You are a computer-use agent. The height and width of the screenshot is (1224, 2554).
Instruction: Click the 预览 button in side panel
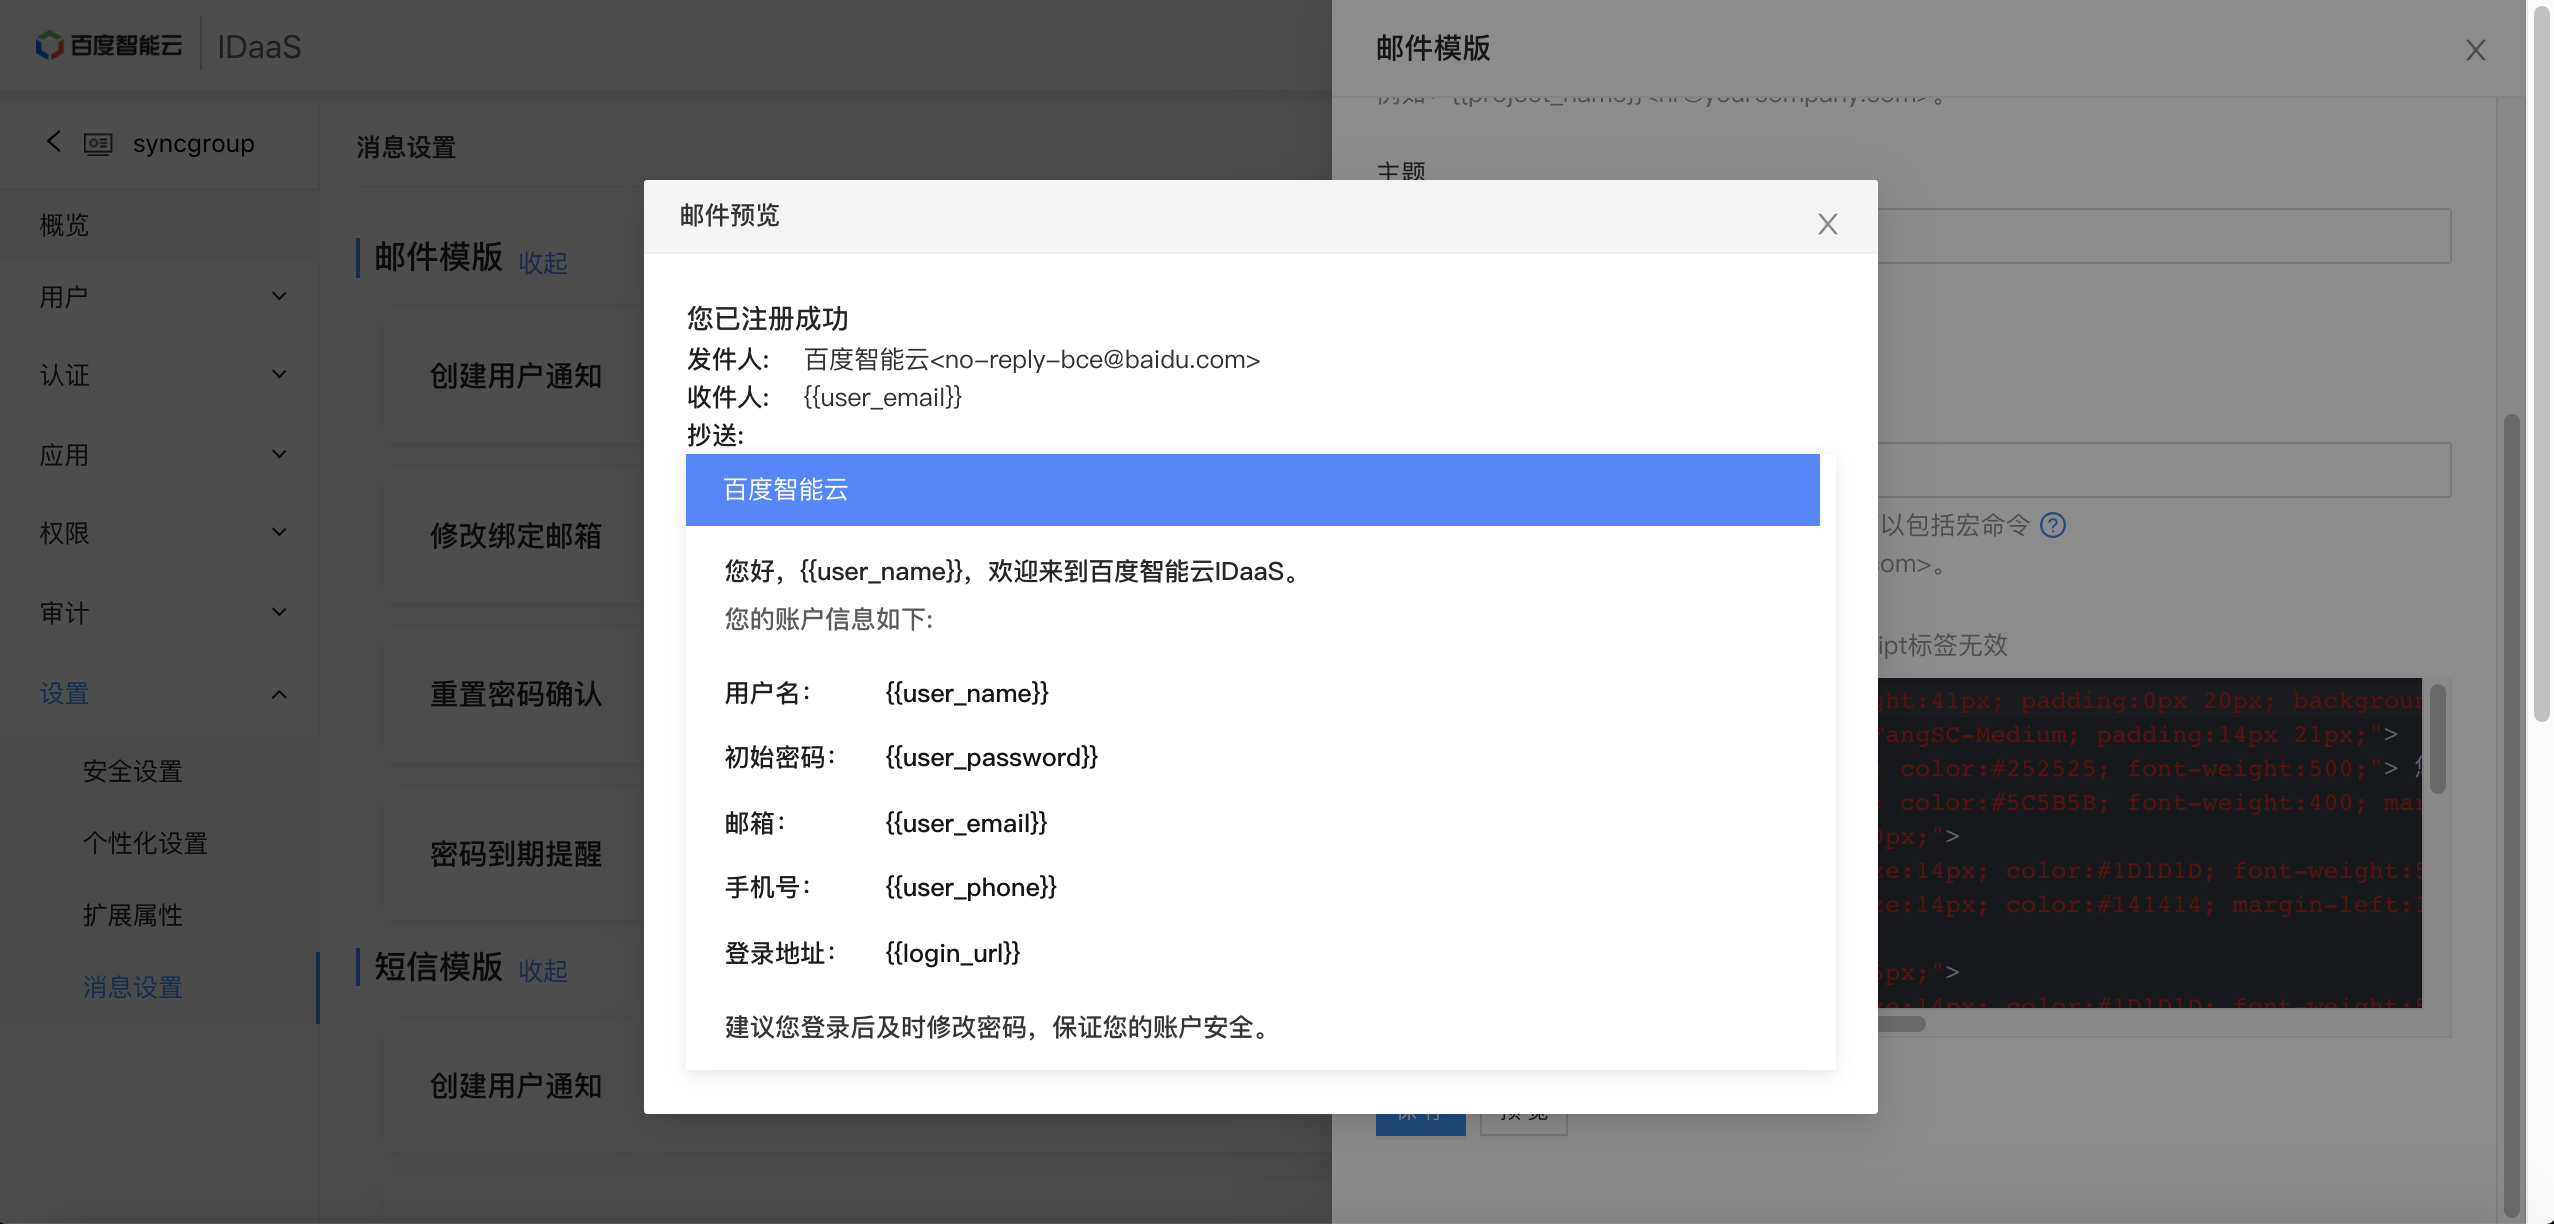coord(1523,1124)
